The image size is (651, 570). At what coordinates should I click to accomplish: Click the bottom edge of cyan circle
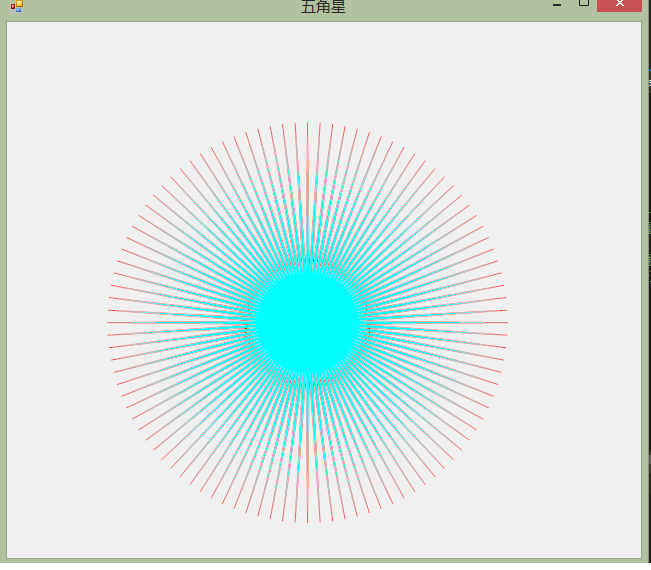pyautogui.click(x=308, y=374)
